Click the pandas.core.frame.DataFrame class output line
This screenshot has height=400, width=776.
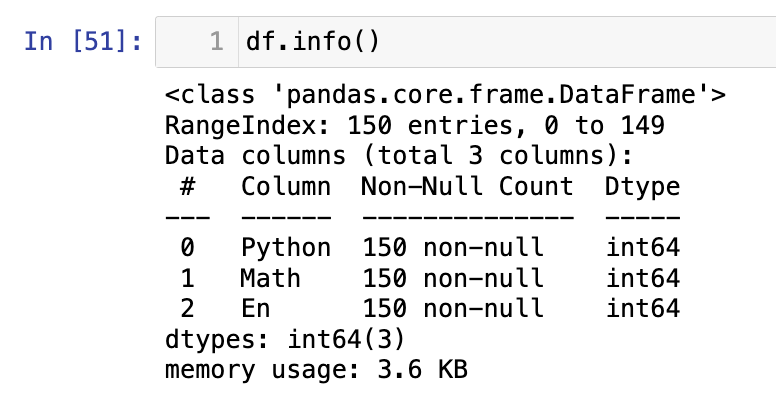(x=445, y=97)
